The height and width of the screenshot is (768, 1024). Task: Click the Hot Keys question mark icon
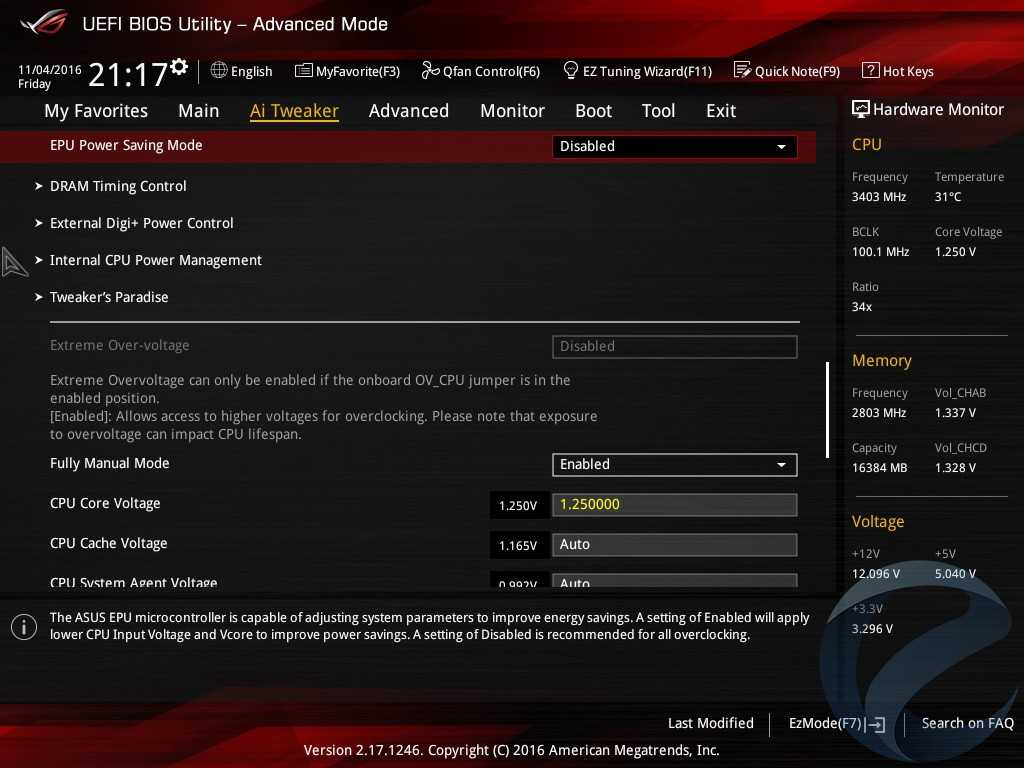tap(870, 70)
